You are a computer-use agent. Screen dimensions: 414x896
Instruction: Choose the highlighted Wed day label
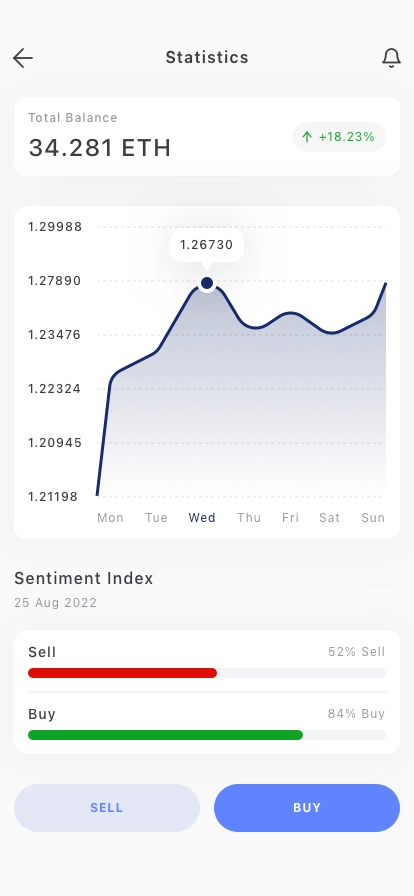(x=202, y=518)
